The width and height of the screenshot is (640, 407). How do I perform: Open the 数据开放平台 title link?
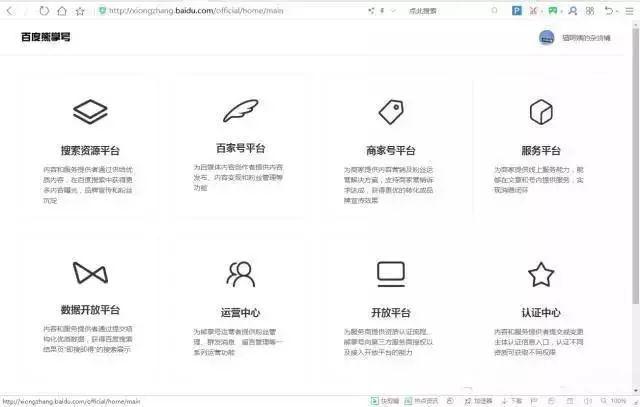tap(90, 310)
